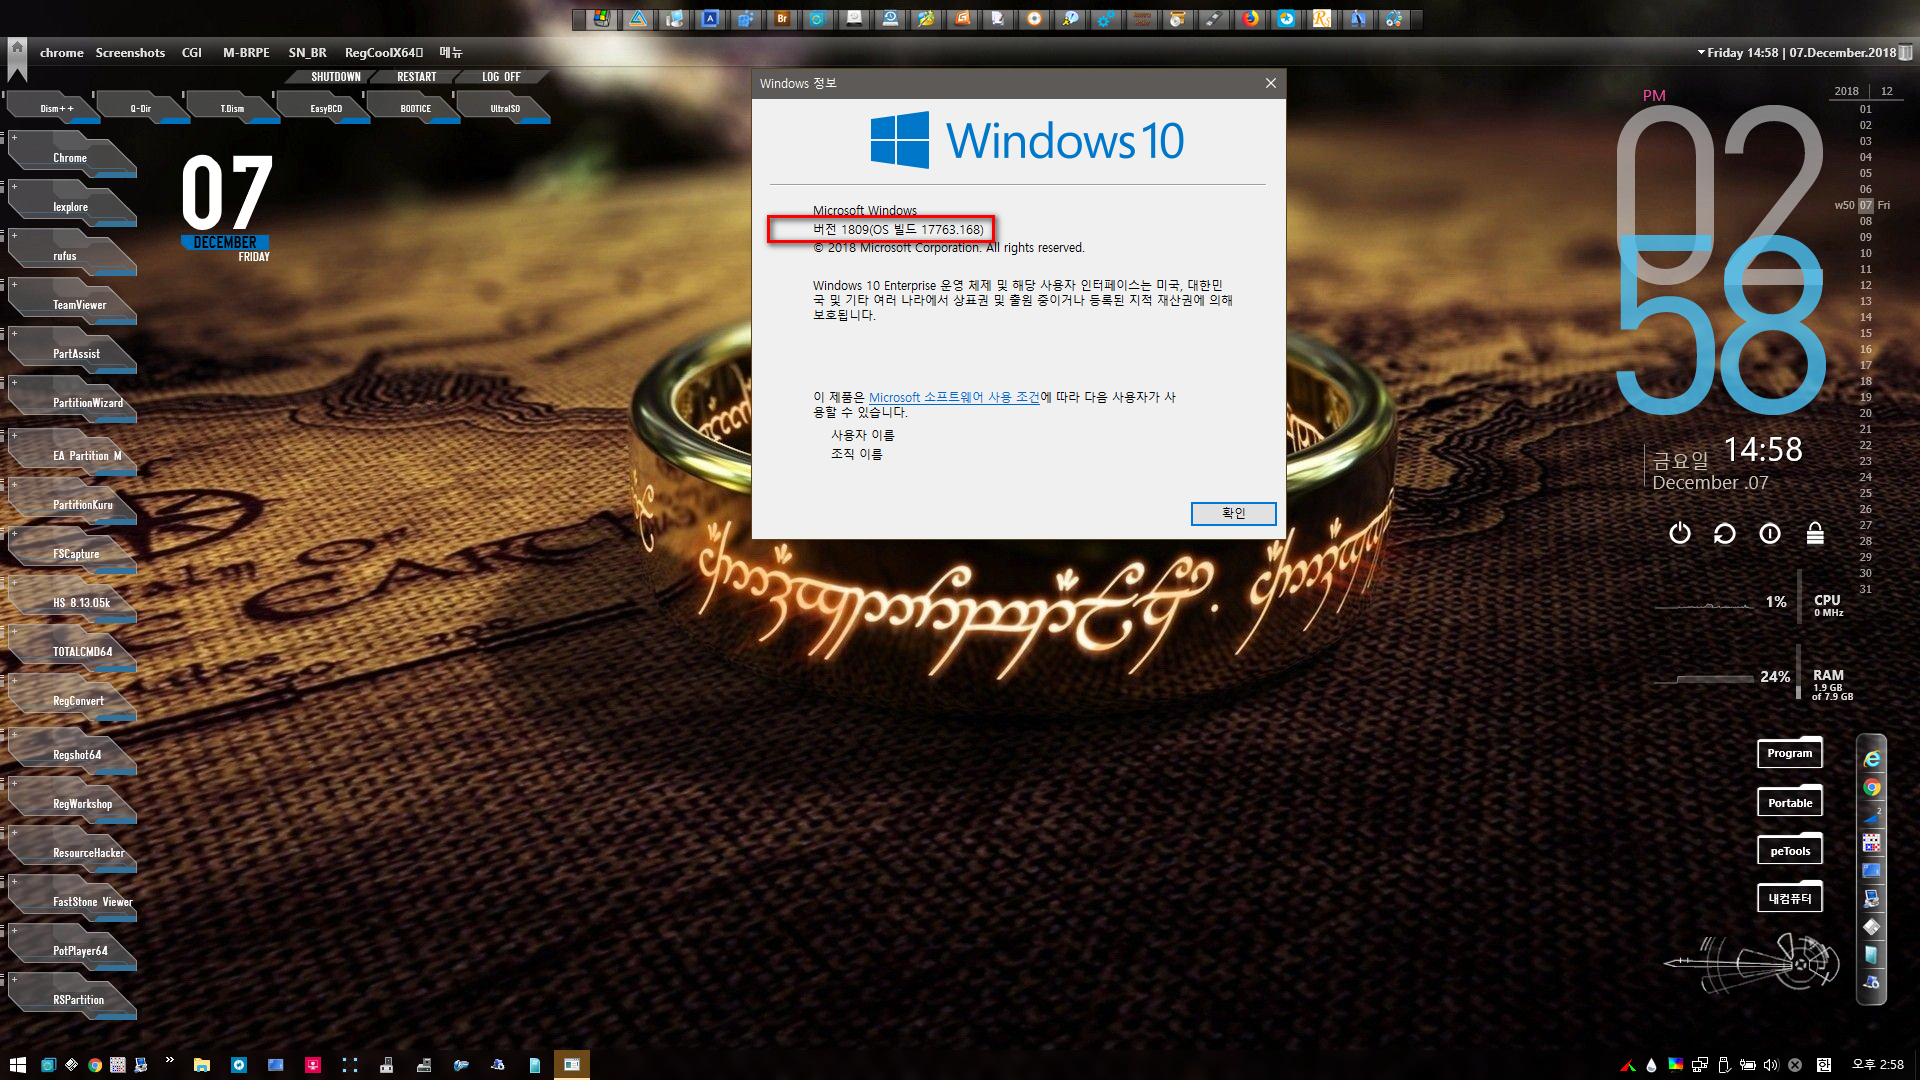Viewport: 1920px width, 1080px height.
Task: Expand plus marker above FSCapture sidebar item
Action: click(14, 533)
